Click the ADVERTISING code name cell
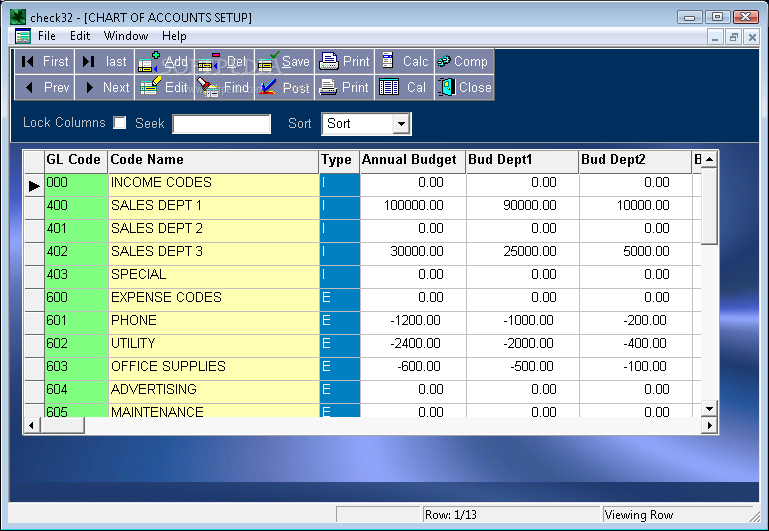769x531 pixels. pos(213,392)
